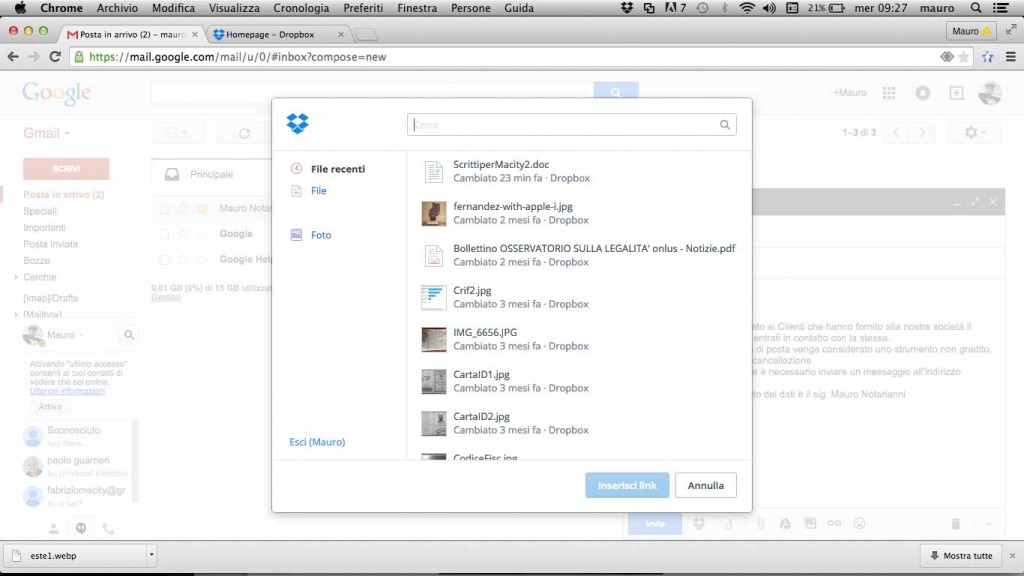Image resolution: width=1024 pixels, height=576 pixels.
Task: Click the Mauro profile button in Chrome
Action: [x=970, y=31]
